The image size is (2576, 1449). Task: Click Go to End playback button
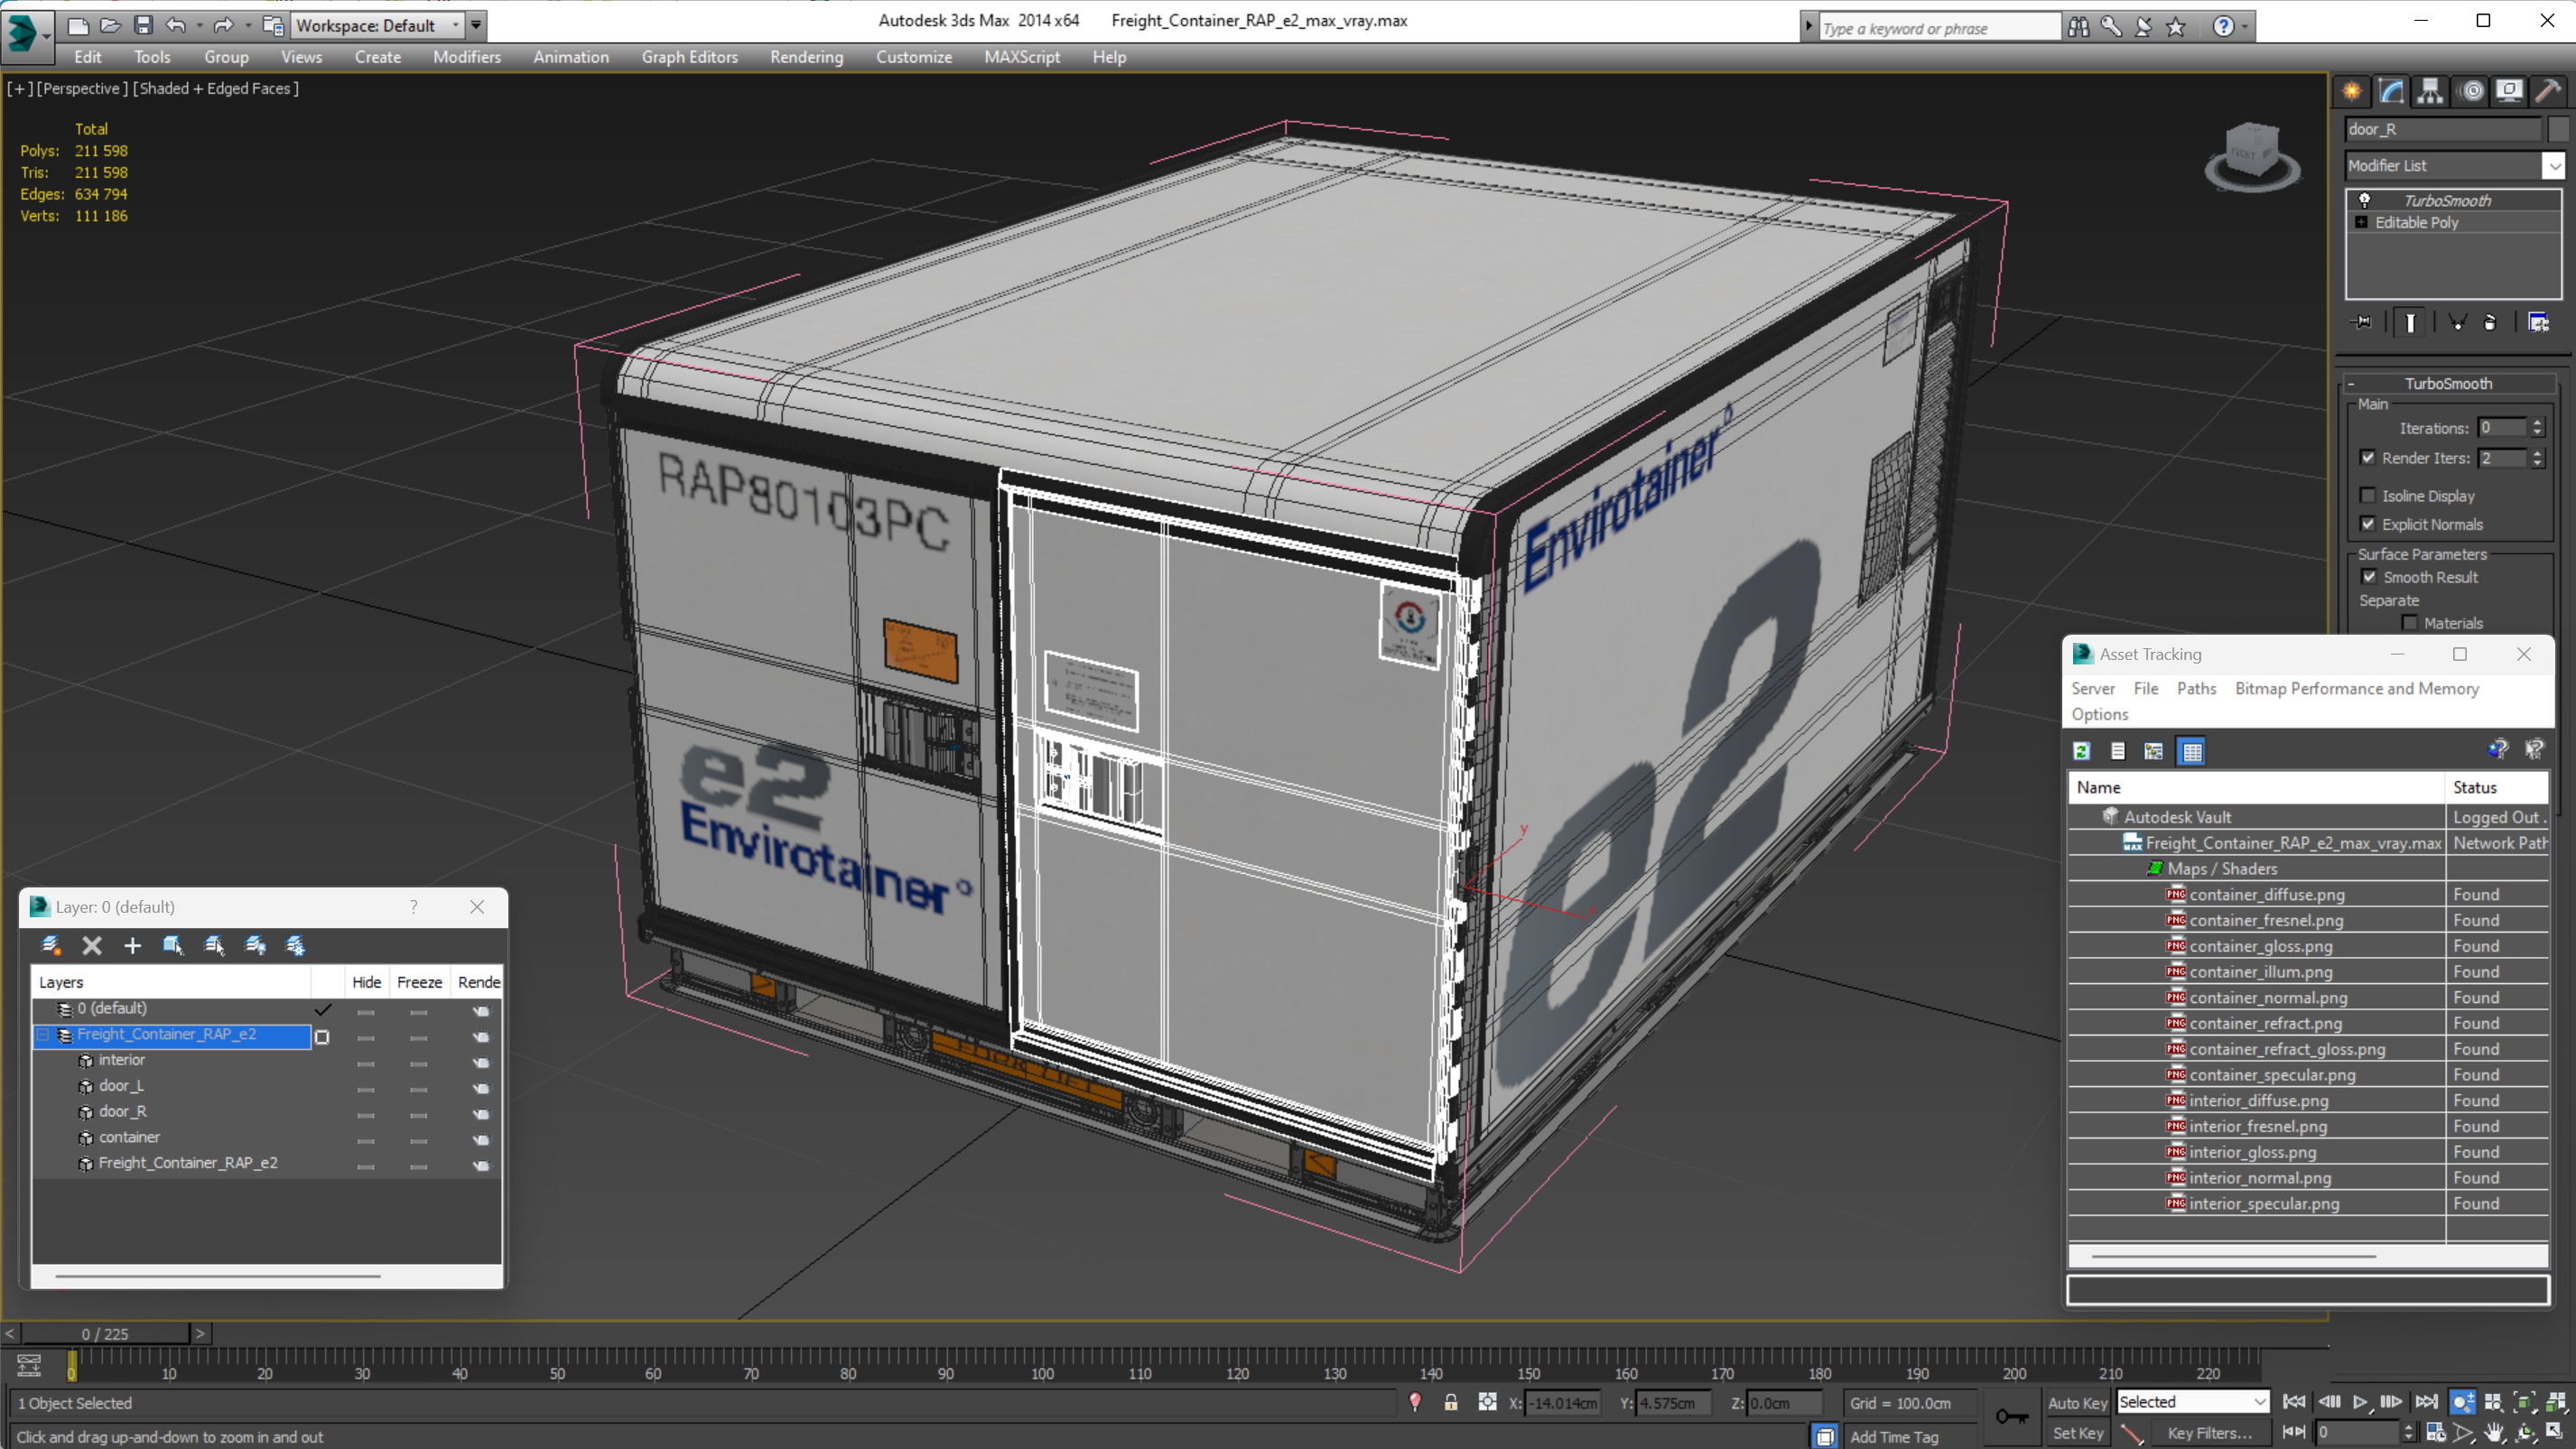tap(2426, 1402)
